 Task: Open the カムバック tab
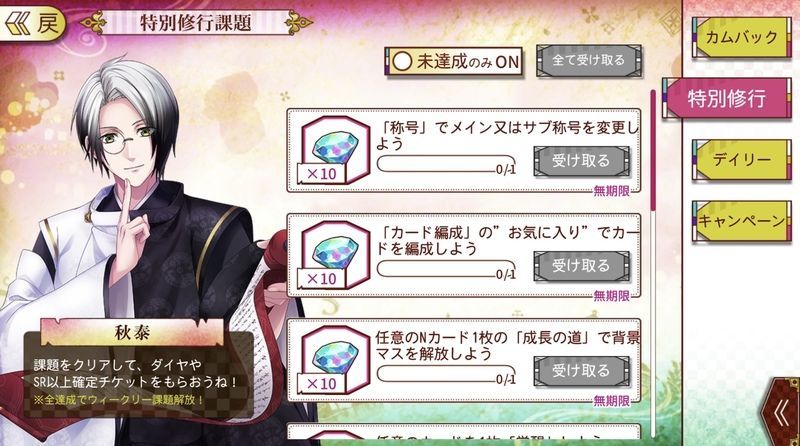pos(742,37)
